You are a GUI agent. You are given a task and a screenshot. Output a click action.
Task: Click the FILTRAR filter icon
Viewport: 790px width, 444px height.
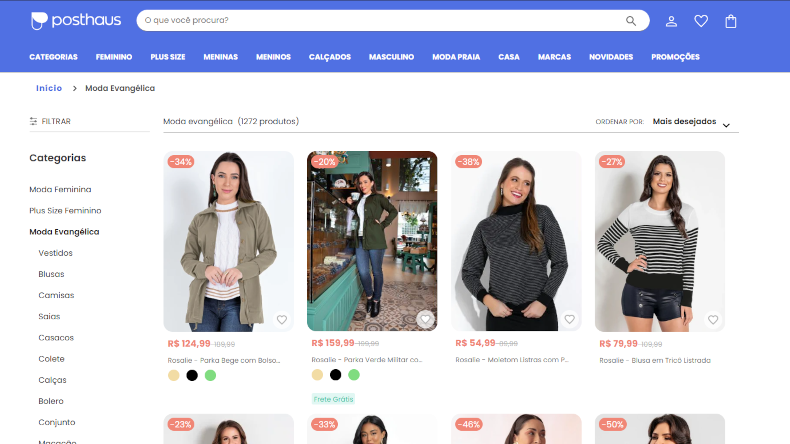pyautogui.click(x=33, y=121)
